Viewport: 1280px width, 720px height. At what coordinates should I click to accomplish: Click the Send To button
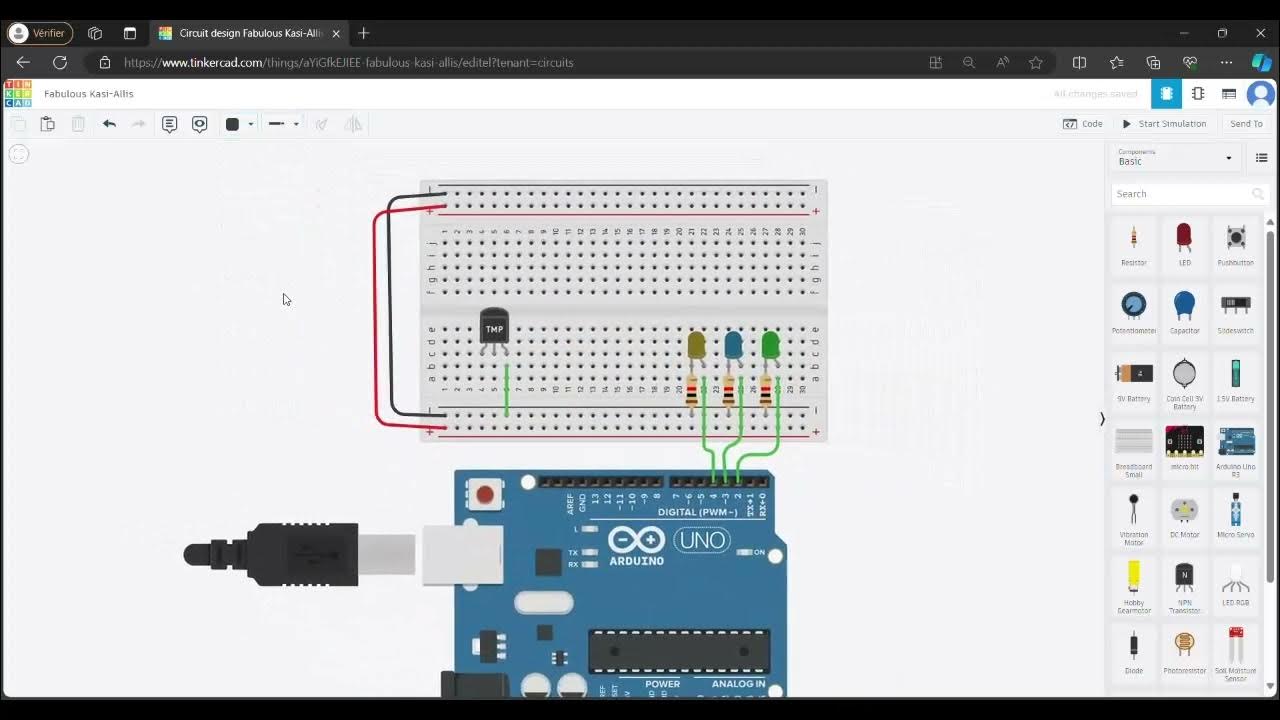[1246, 124]
